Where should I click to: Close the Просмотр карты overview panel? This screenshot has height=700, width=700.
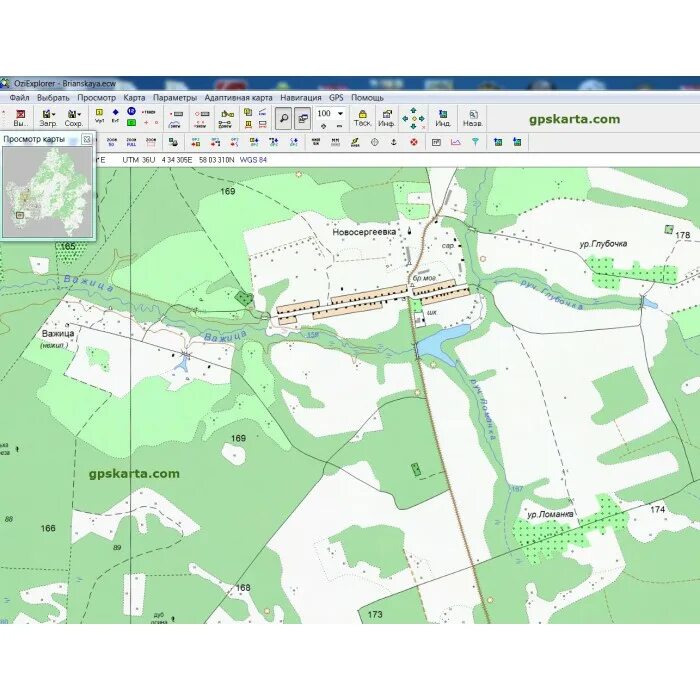click(x=87, y=139)
